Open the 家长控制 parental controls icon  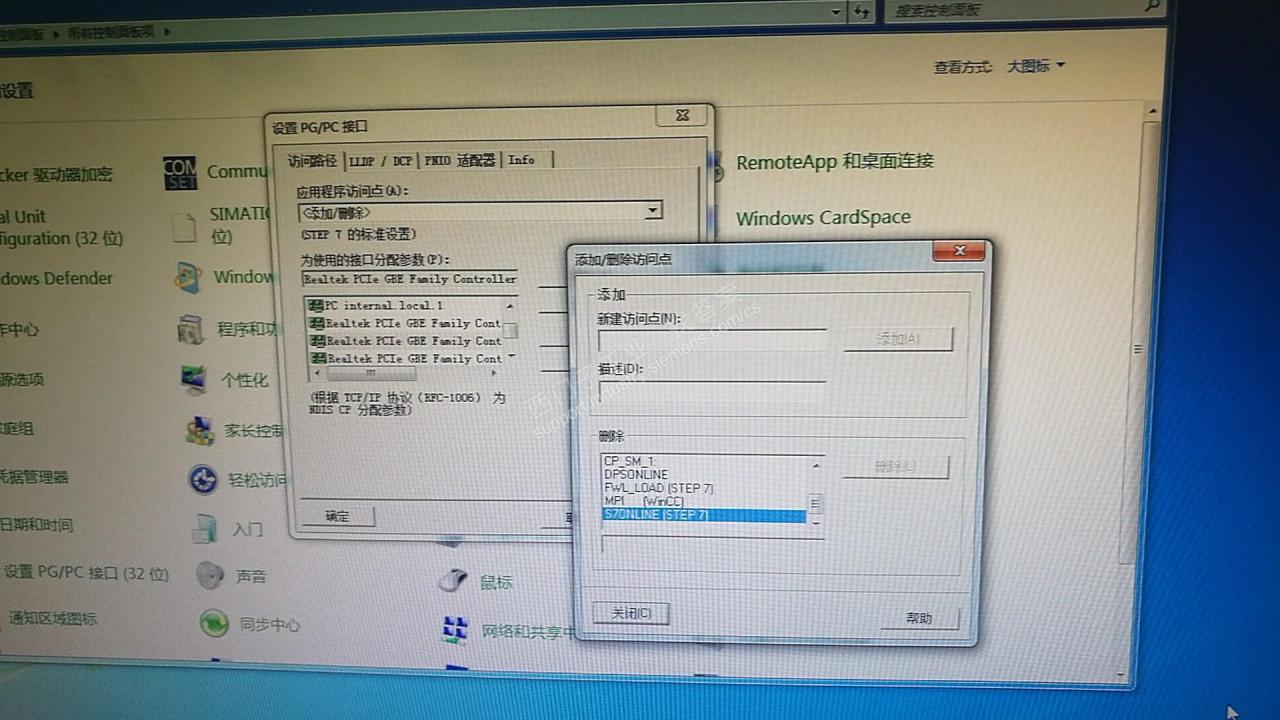click(200, 431)
